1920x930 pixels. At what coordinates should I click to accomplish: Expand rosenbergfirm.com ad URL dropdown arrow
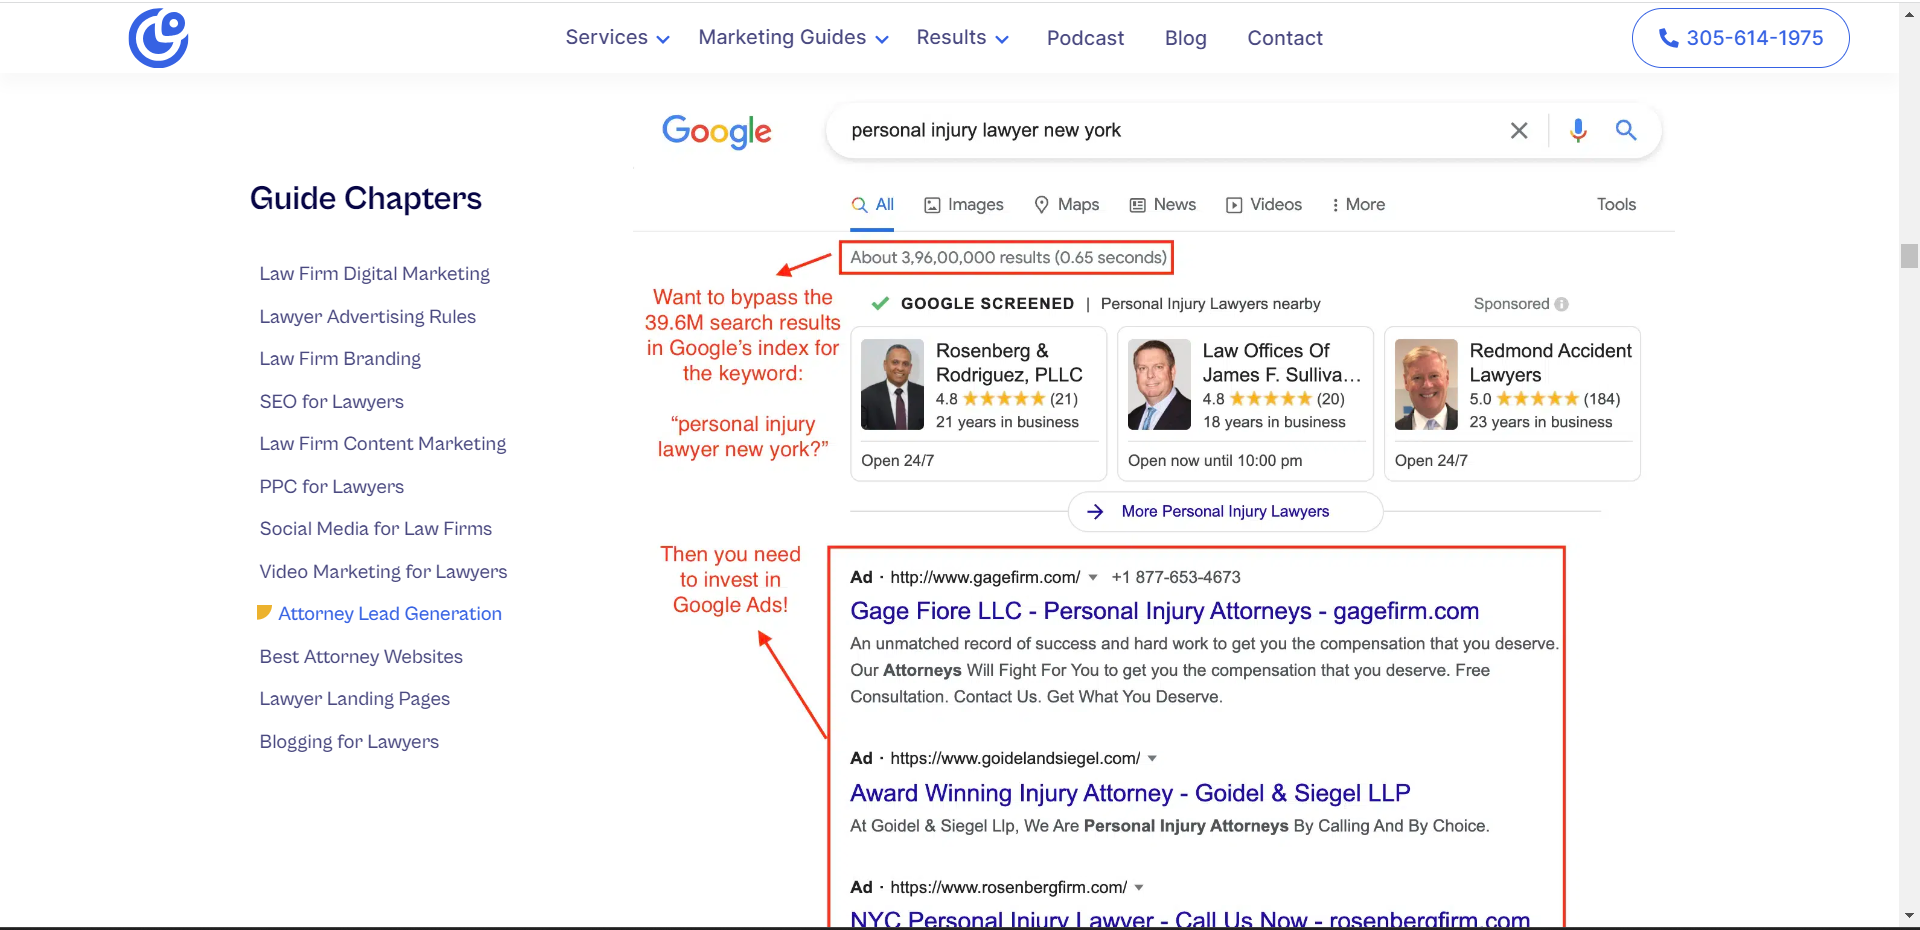click(1139, 888)
